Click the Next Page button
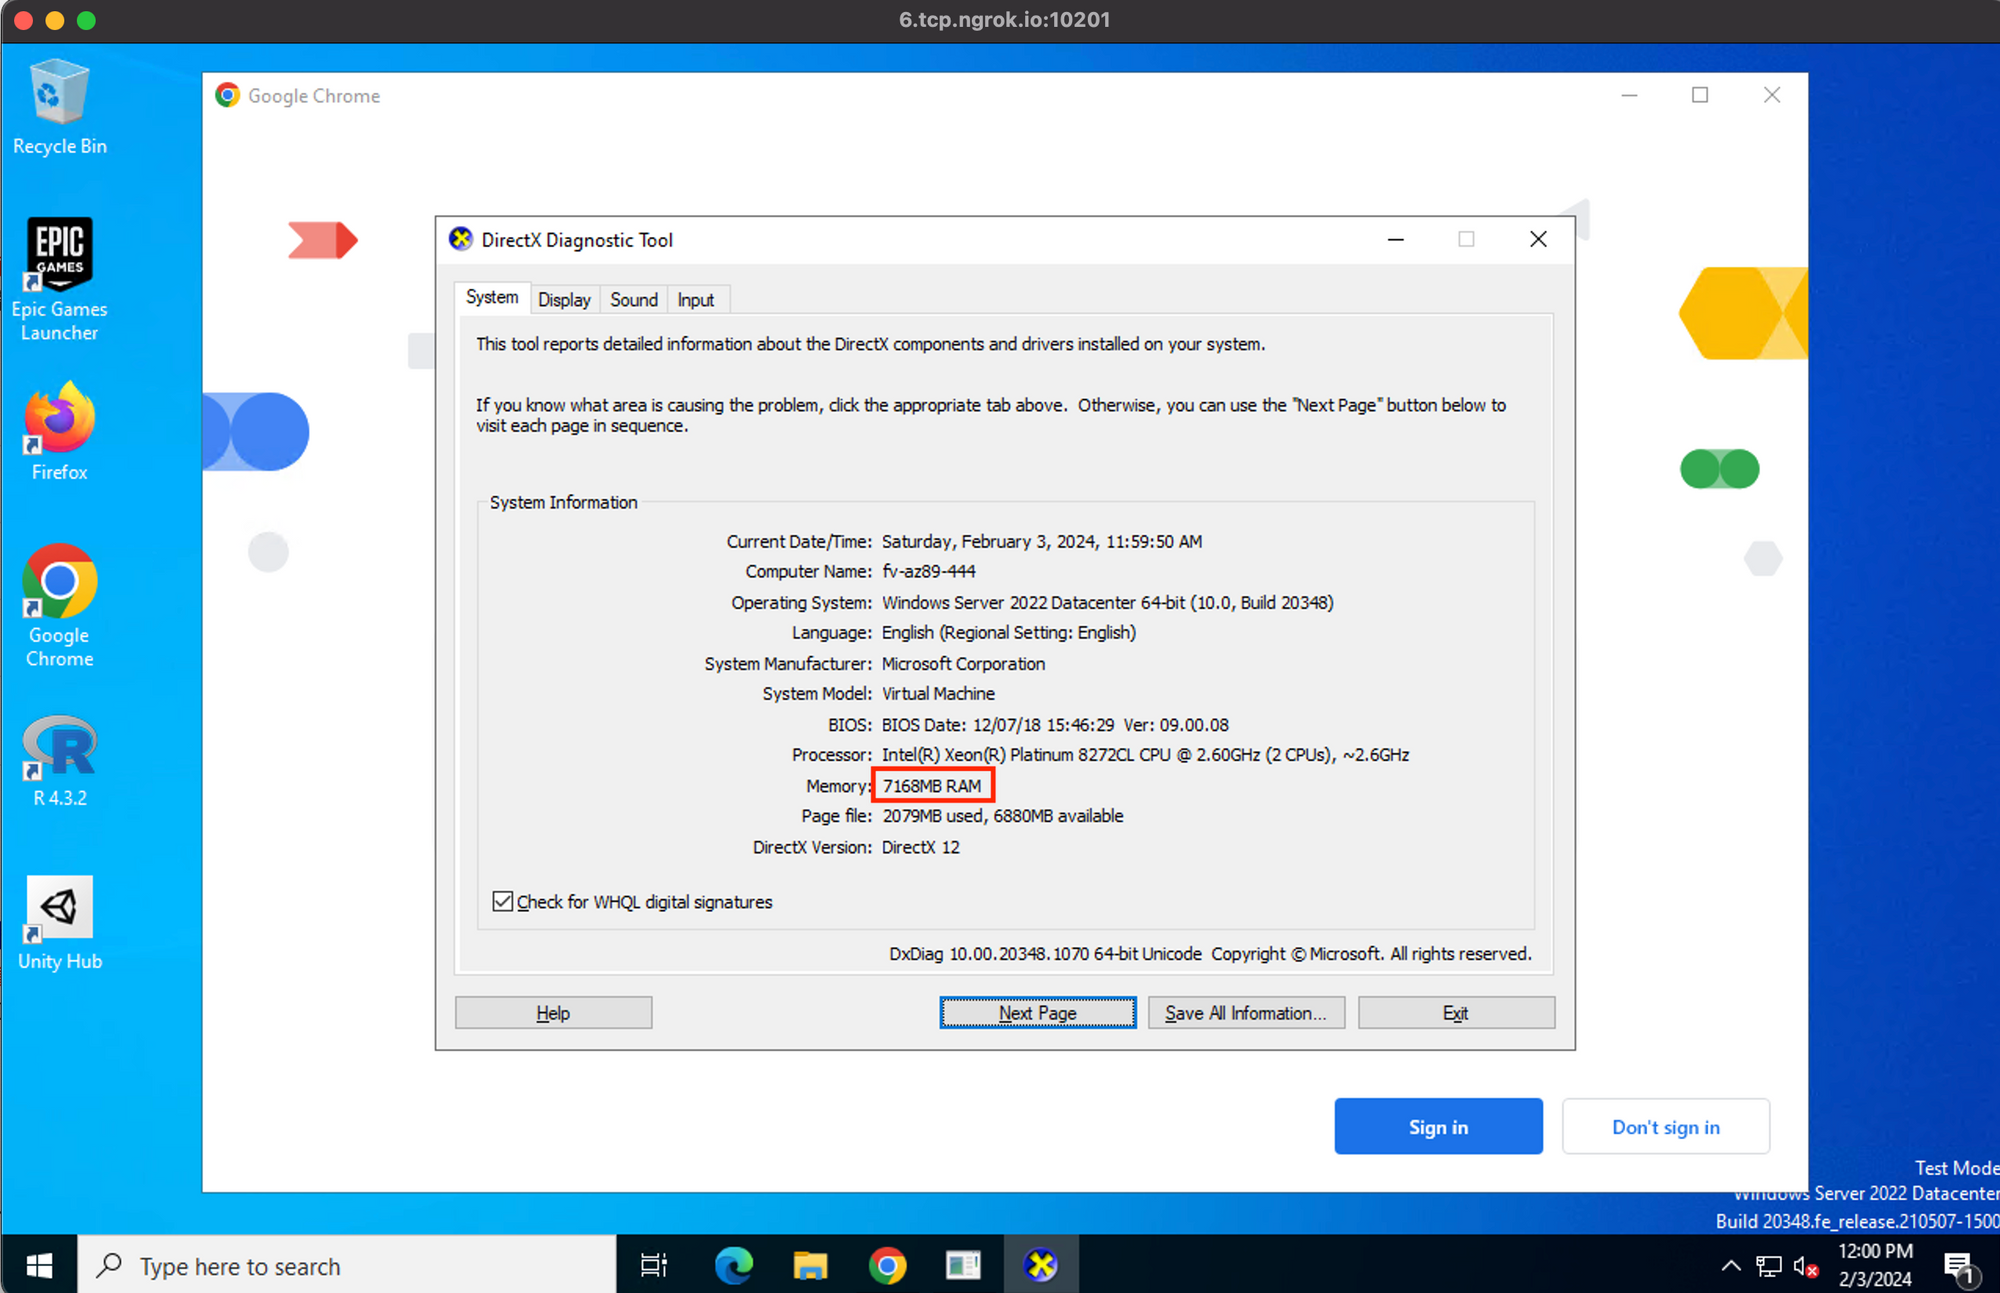This screenshot has height=1293, width=2000. coord(1038,1013)
